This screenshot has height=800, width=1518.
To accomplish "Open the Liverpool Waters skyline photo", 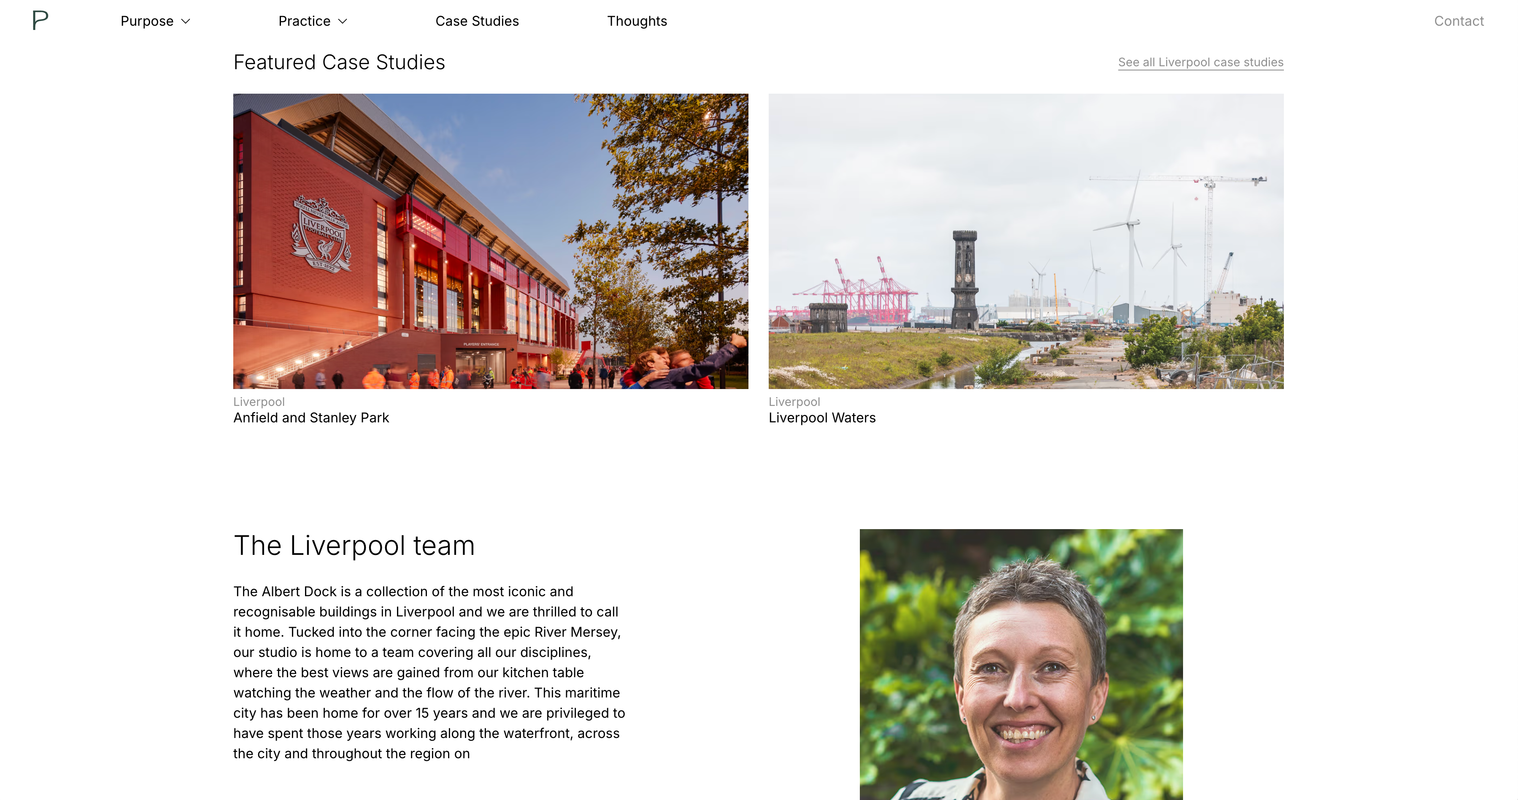I will pos(1026,241).
